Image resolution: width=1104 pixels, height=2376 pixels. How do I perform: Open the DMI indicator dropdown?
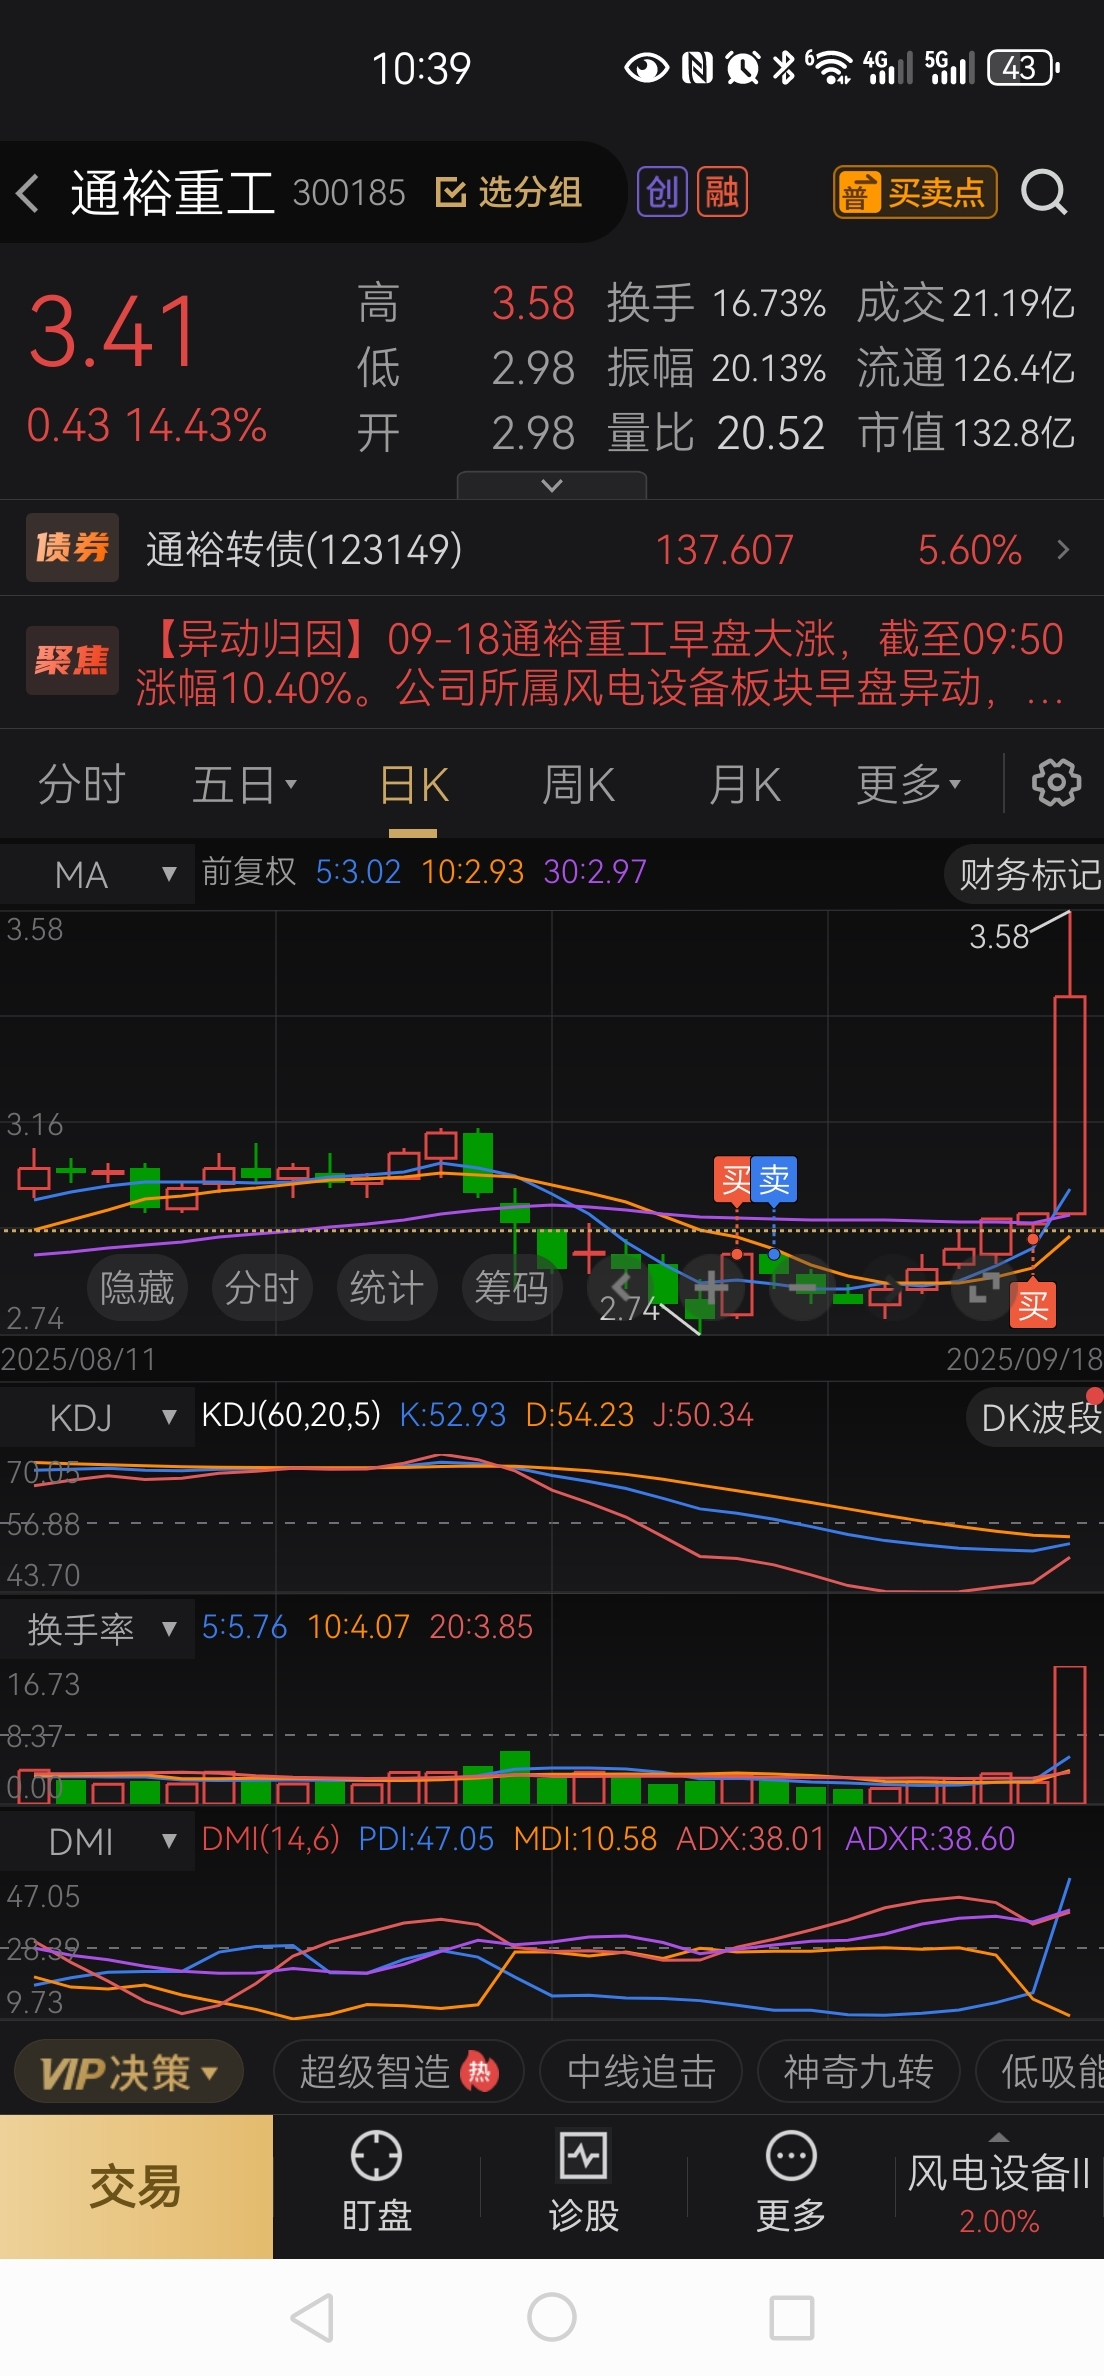[97, 1841]
